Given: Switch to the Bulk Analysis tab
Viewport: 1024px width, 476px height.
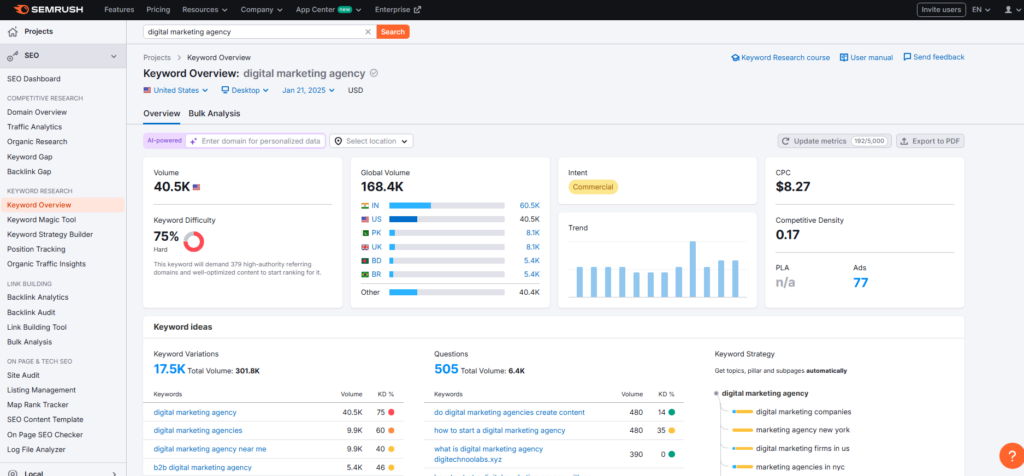Looking at the screenshot, I should tap(214, 113).
